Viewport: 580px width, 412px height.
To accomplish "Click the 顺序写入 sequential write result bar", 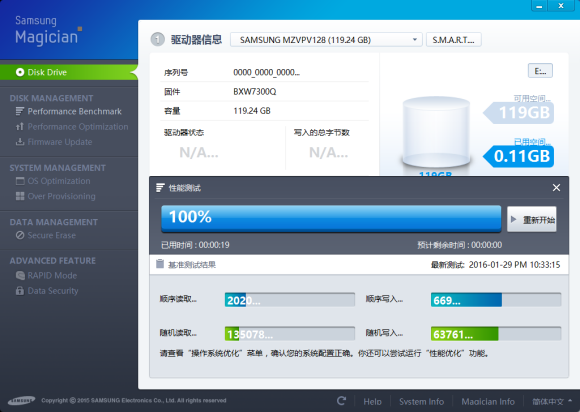I will [x=496, y=300].
